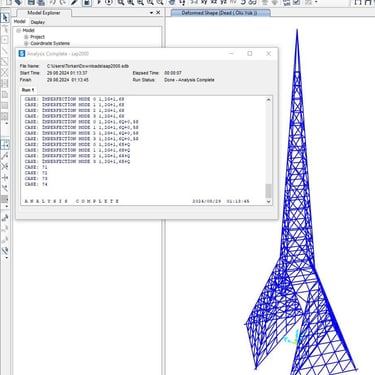Switch to the Display tab in explorer

38,22
